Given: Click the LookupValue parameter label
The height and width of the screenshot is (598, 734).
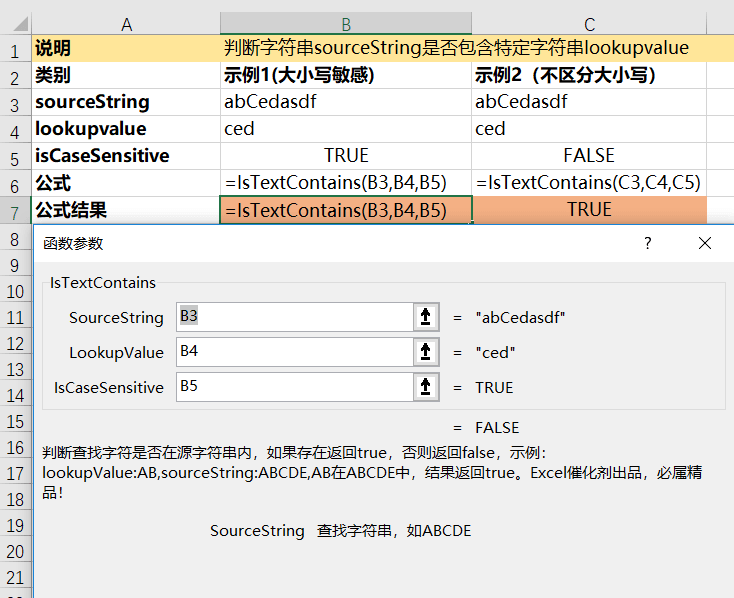Looking at the screenshot, I should tap(117, 353).
